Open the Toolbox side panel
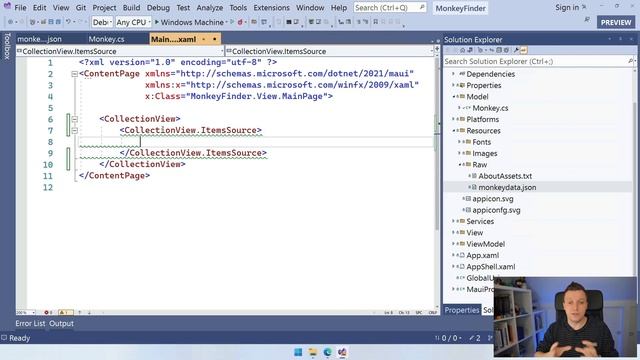This screenshot has height=360, width=640. pos(7,46)
